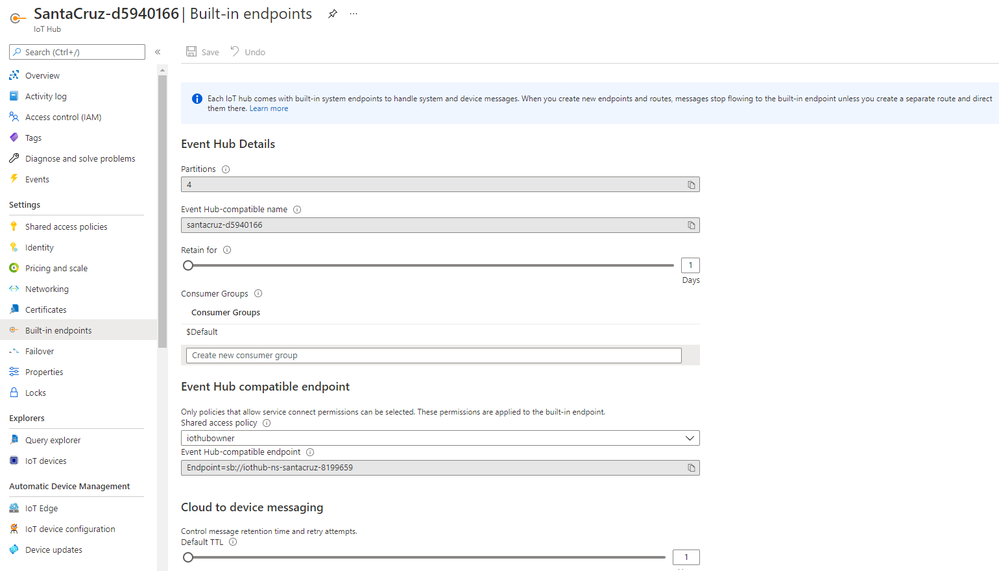The image size is (999, 571).
Task: Click the Retain for slider handle
Action: click(188, 265)
